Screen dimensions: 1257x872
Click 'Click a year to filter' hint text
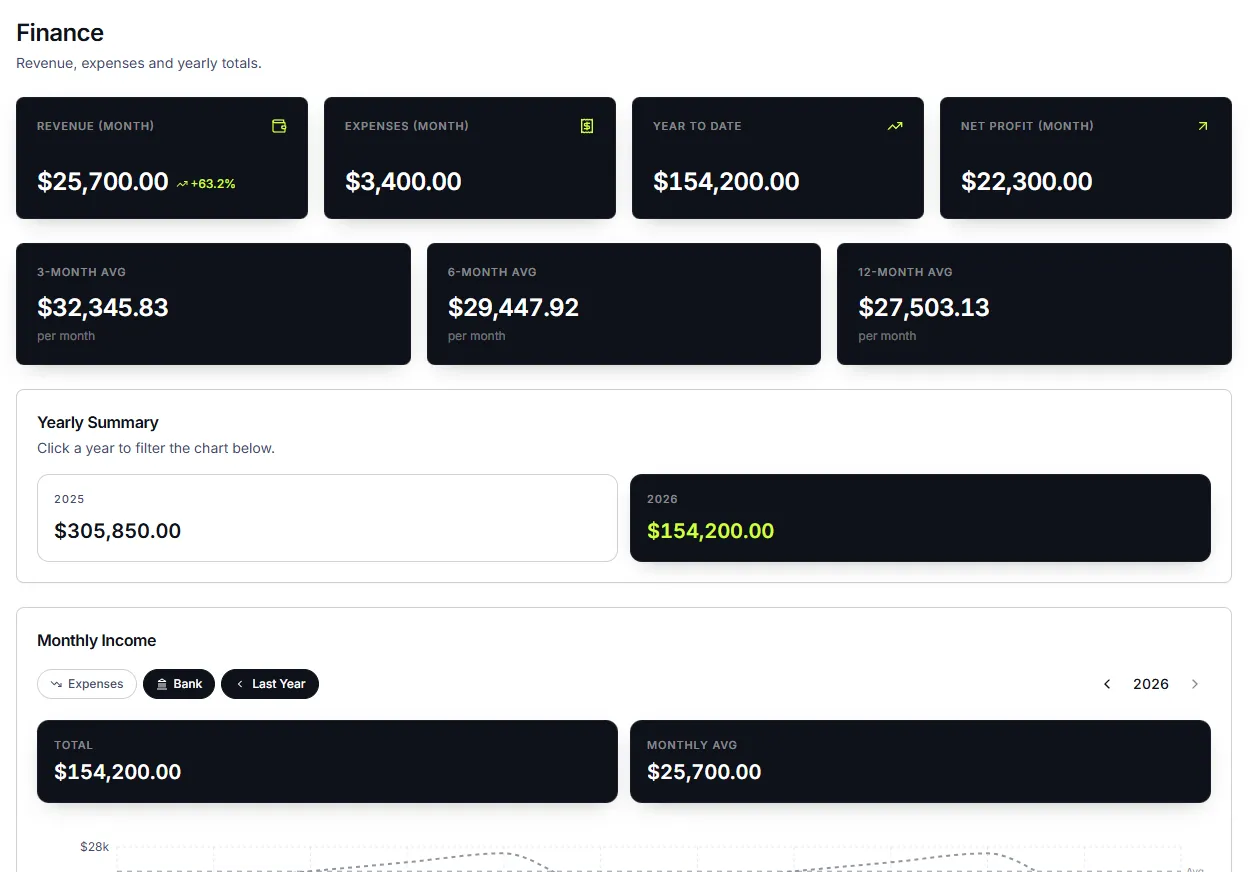tap(156, 448)
